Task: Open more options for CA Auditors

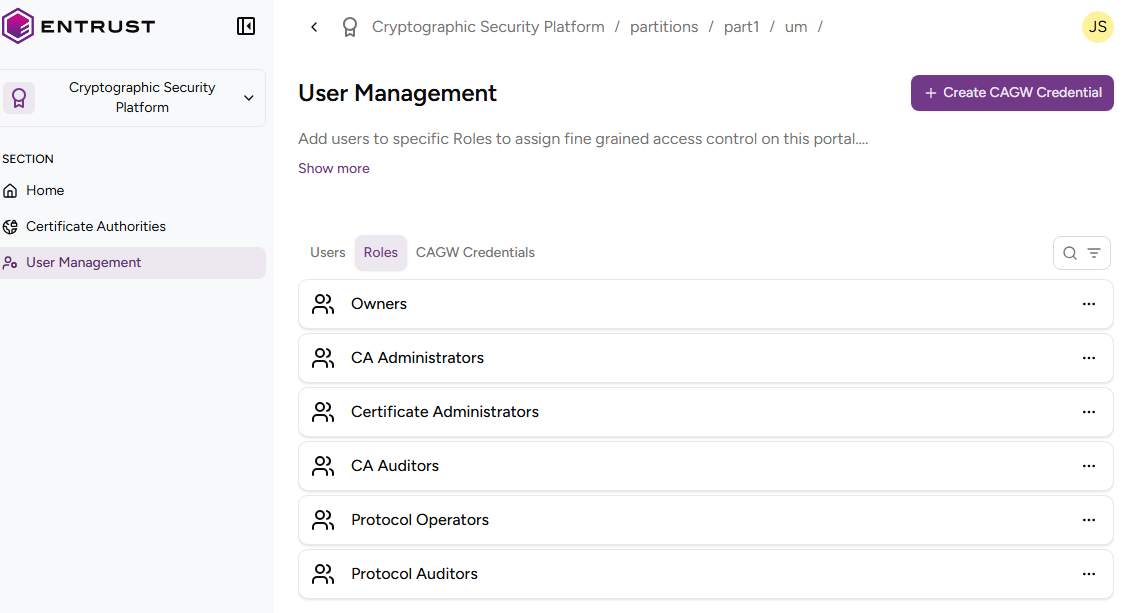Action: [1088, 466]
